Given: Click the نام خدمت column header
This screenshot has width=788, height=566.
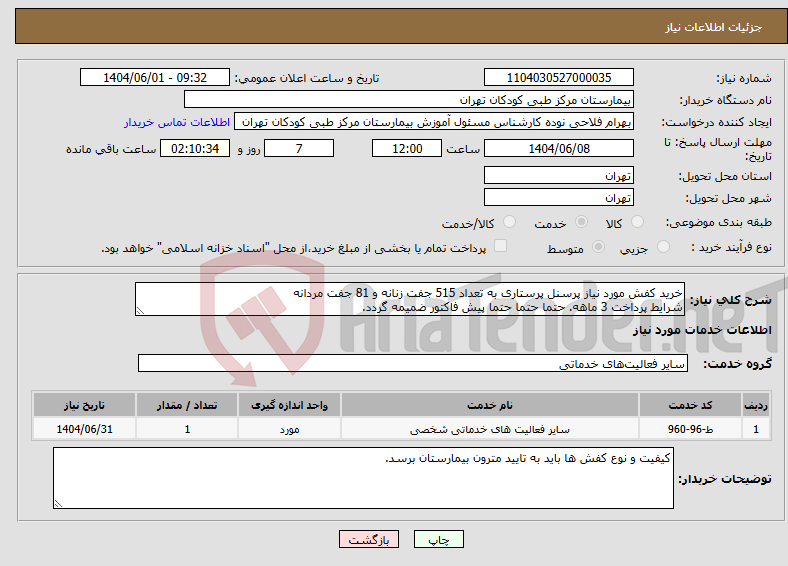Looking at the screenshot, I should [x=490, y=405].
